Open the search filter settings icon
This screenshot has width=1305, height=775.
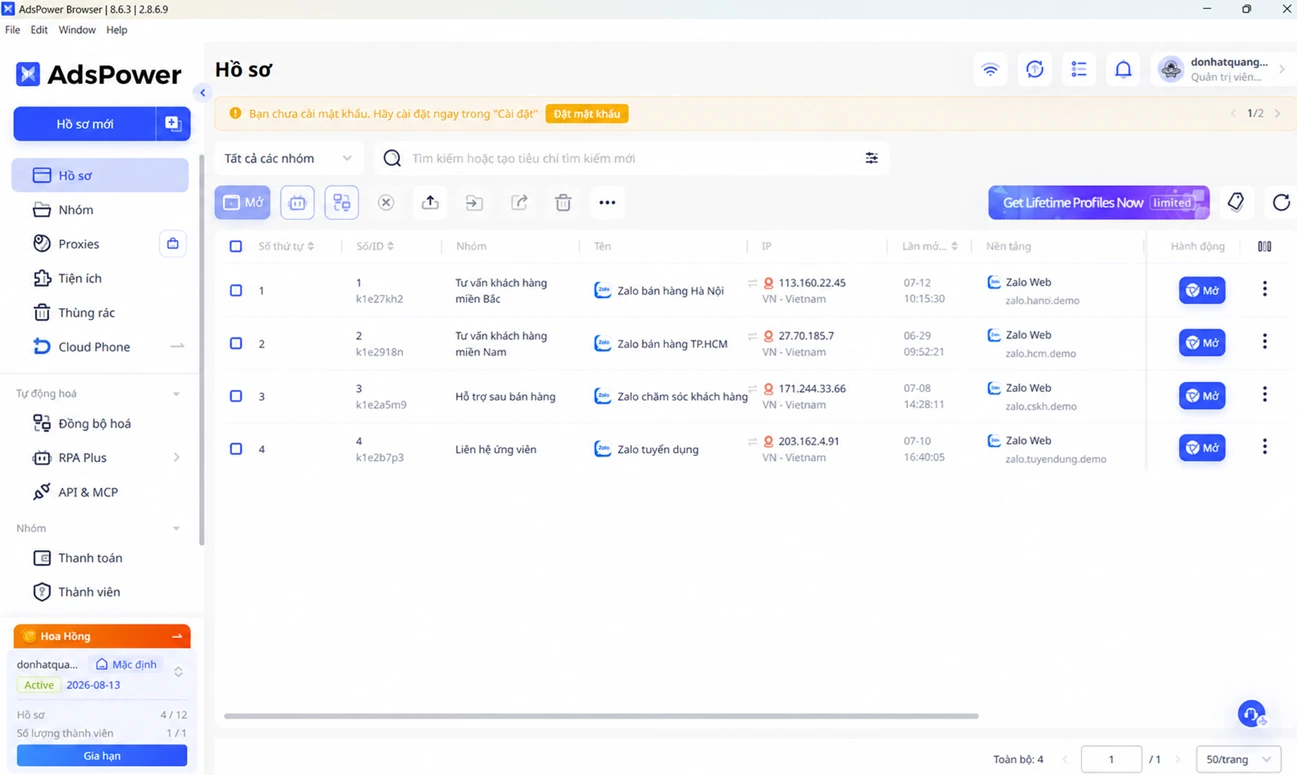coord(871,158)
